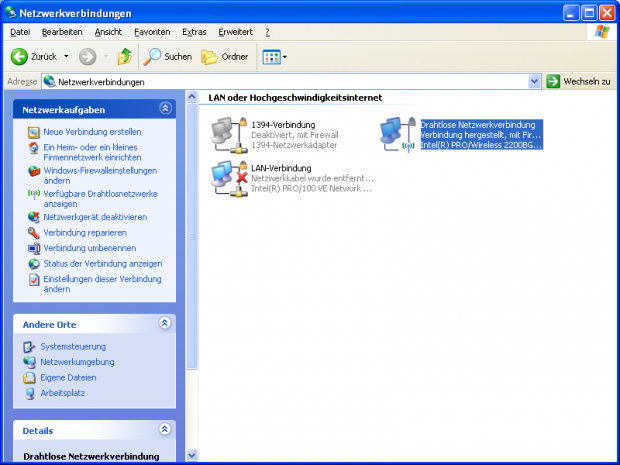The image size is (620, 465).
Task: Click the Netzwerkgerät deaktivieren icon
Action: (34, 217)
